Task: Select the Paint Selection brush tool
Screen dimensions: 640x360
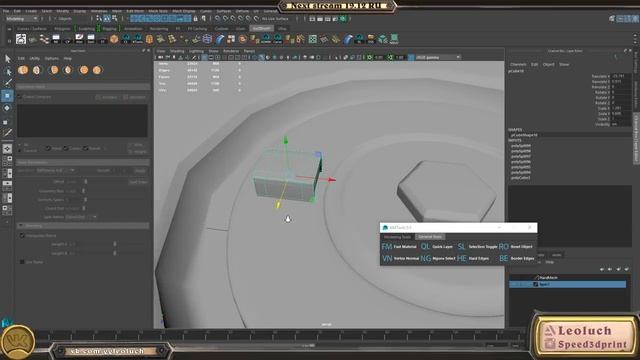Action: (7, 83)
